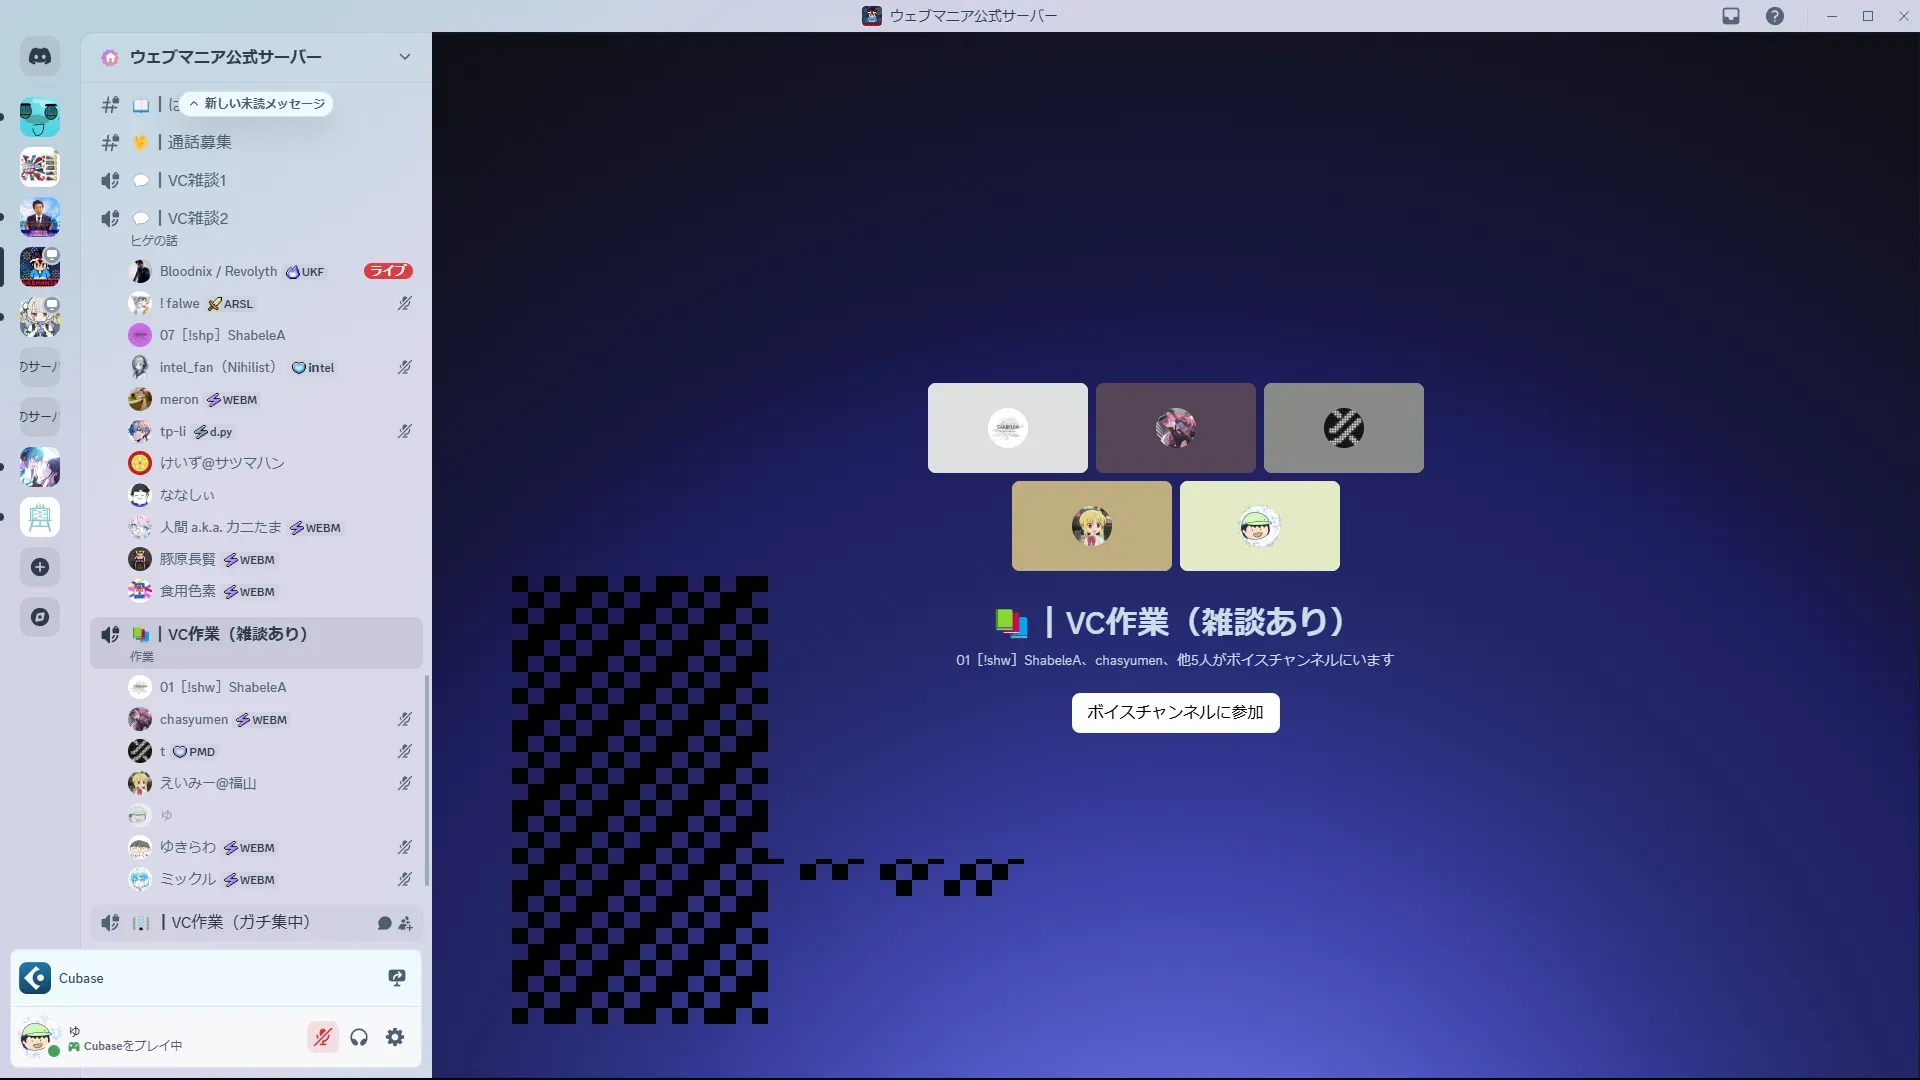This screenshot has height=1080, width=1920.
Task: Click Bloodnix / Revolyth user with ライブ badge
Action: click(218, 271)
